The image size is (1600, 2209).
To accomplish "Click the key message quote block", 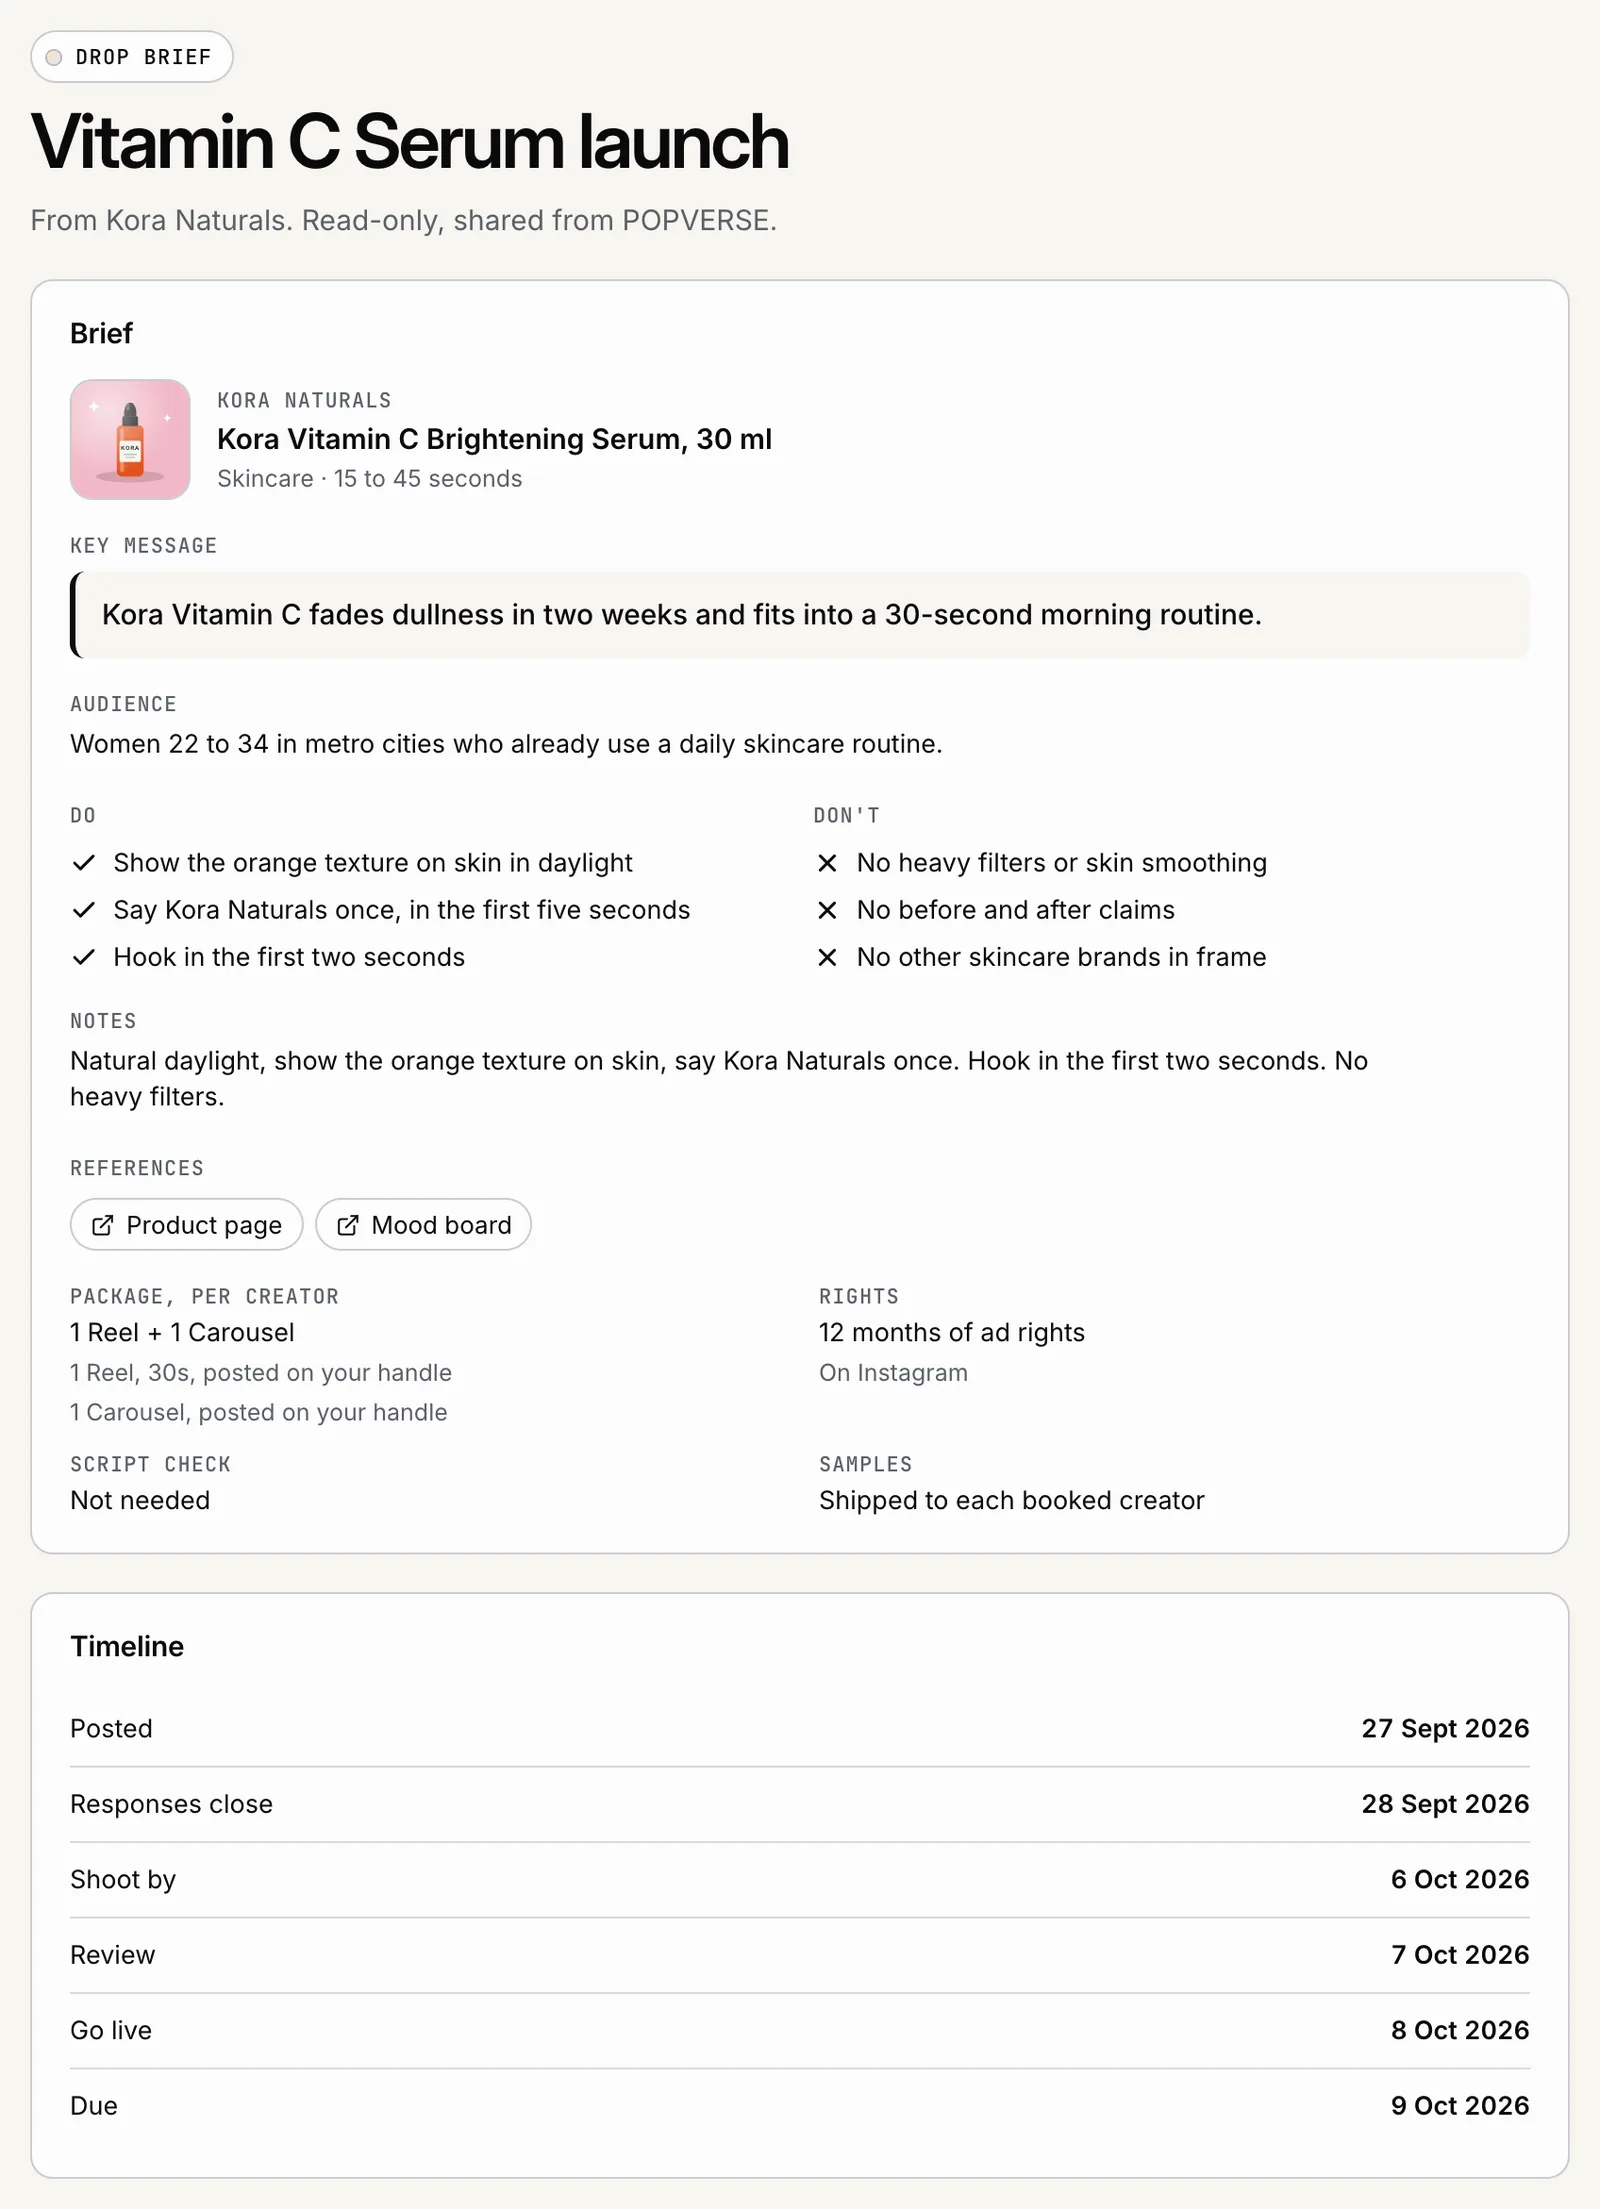I will (x=800, y=614).
